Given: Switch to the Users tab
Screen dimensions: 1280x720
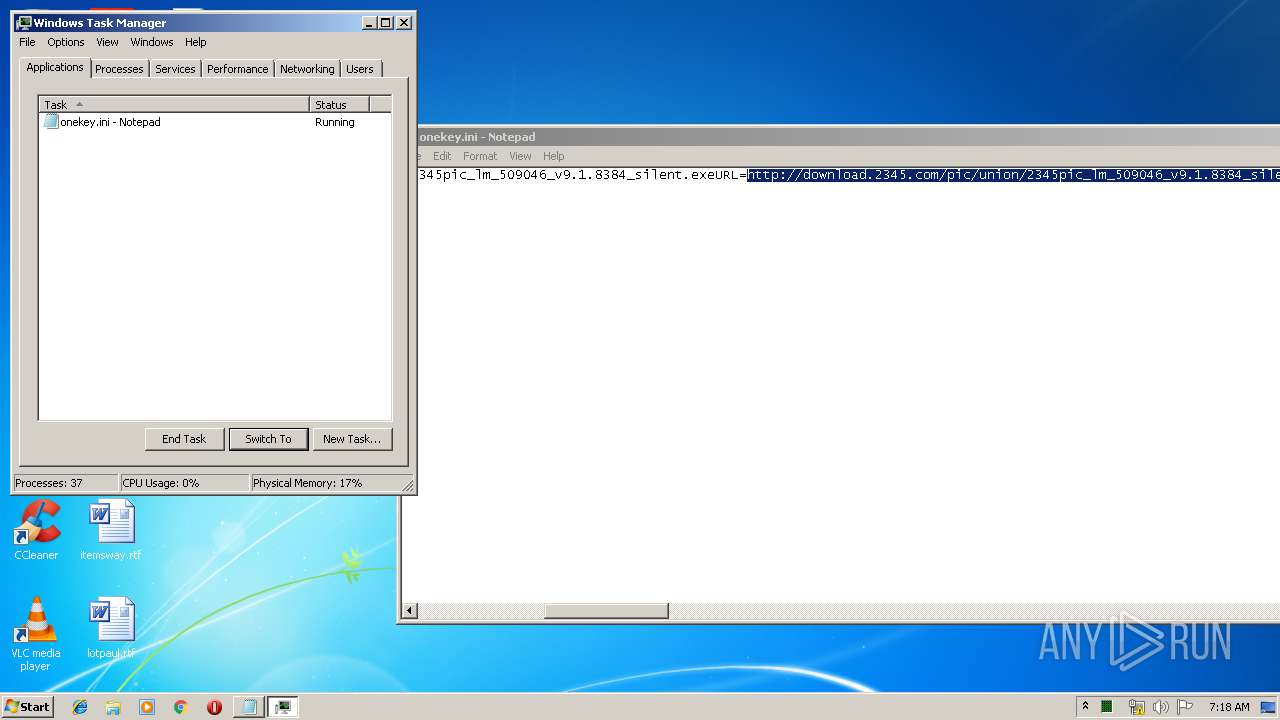Looking at the screenshot, I should [x=360, y=69].
